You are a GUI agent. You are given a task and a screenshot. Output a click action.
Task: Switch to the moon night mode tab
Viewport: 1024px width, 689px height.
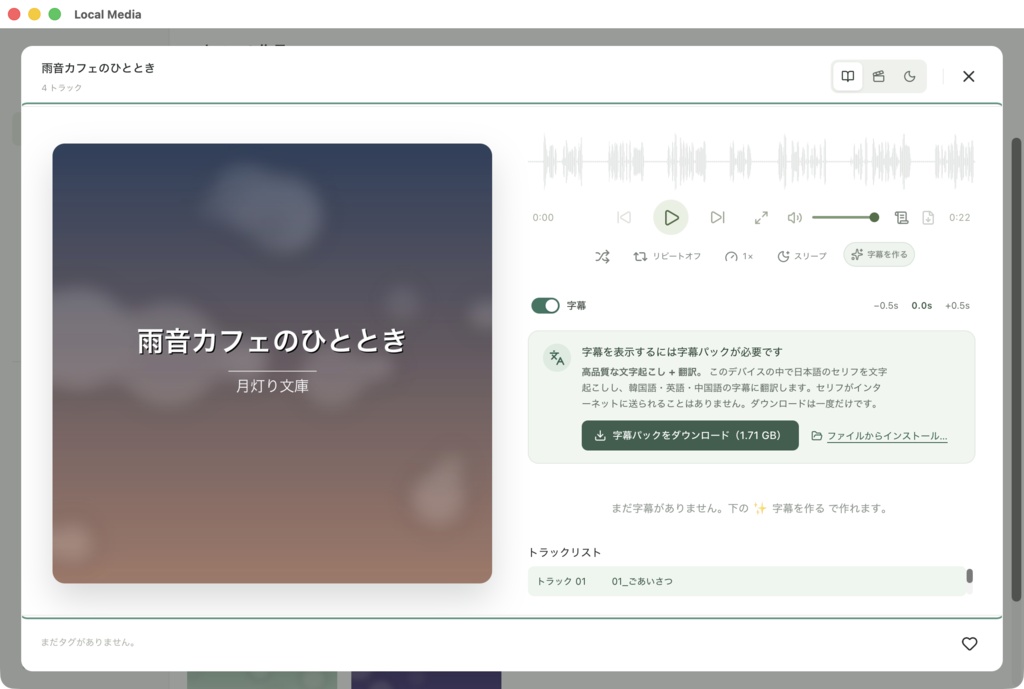point(909,76)
